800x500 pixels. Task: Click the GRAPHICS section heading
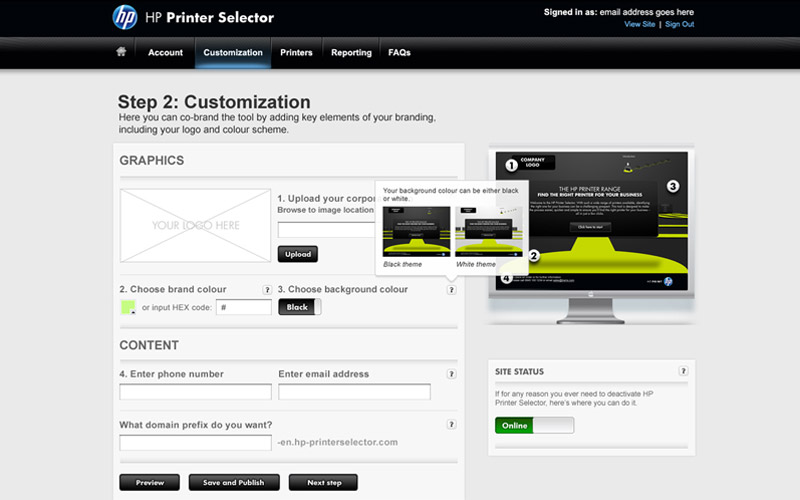point(152,160)
